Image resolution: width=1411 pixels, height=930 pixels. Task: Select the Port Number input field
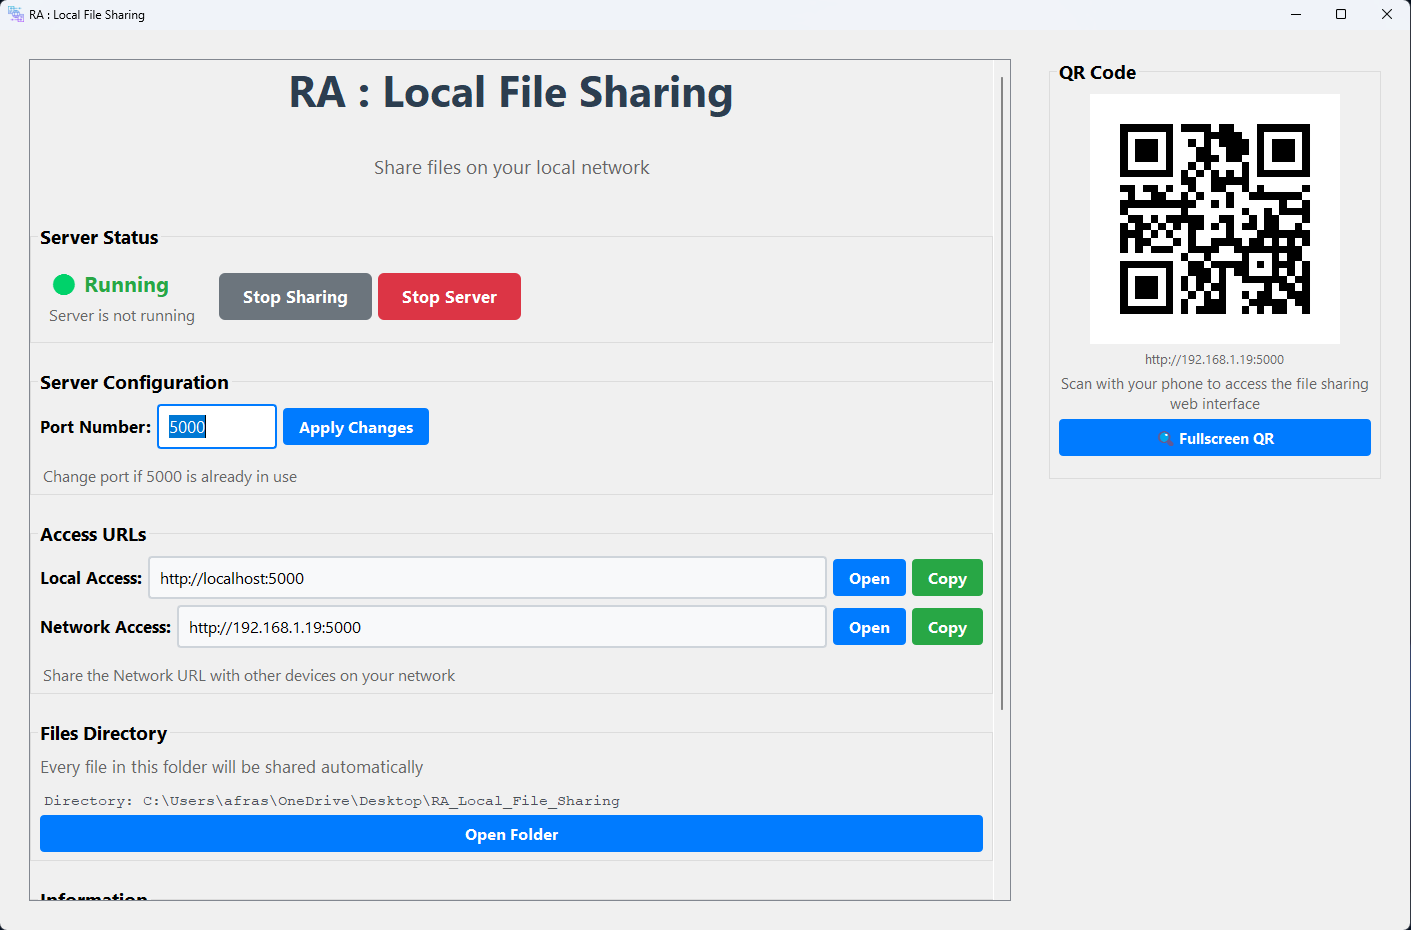coord(216,426)
